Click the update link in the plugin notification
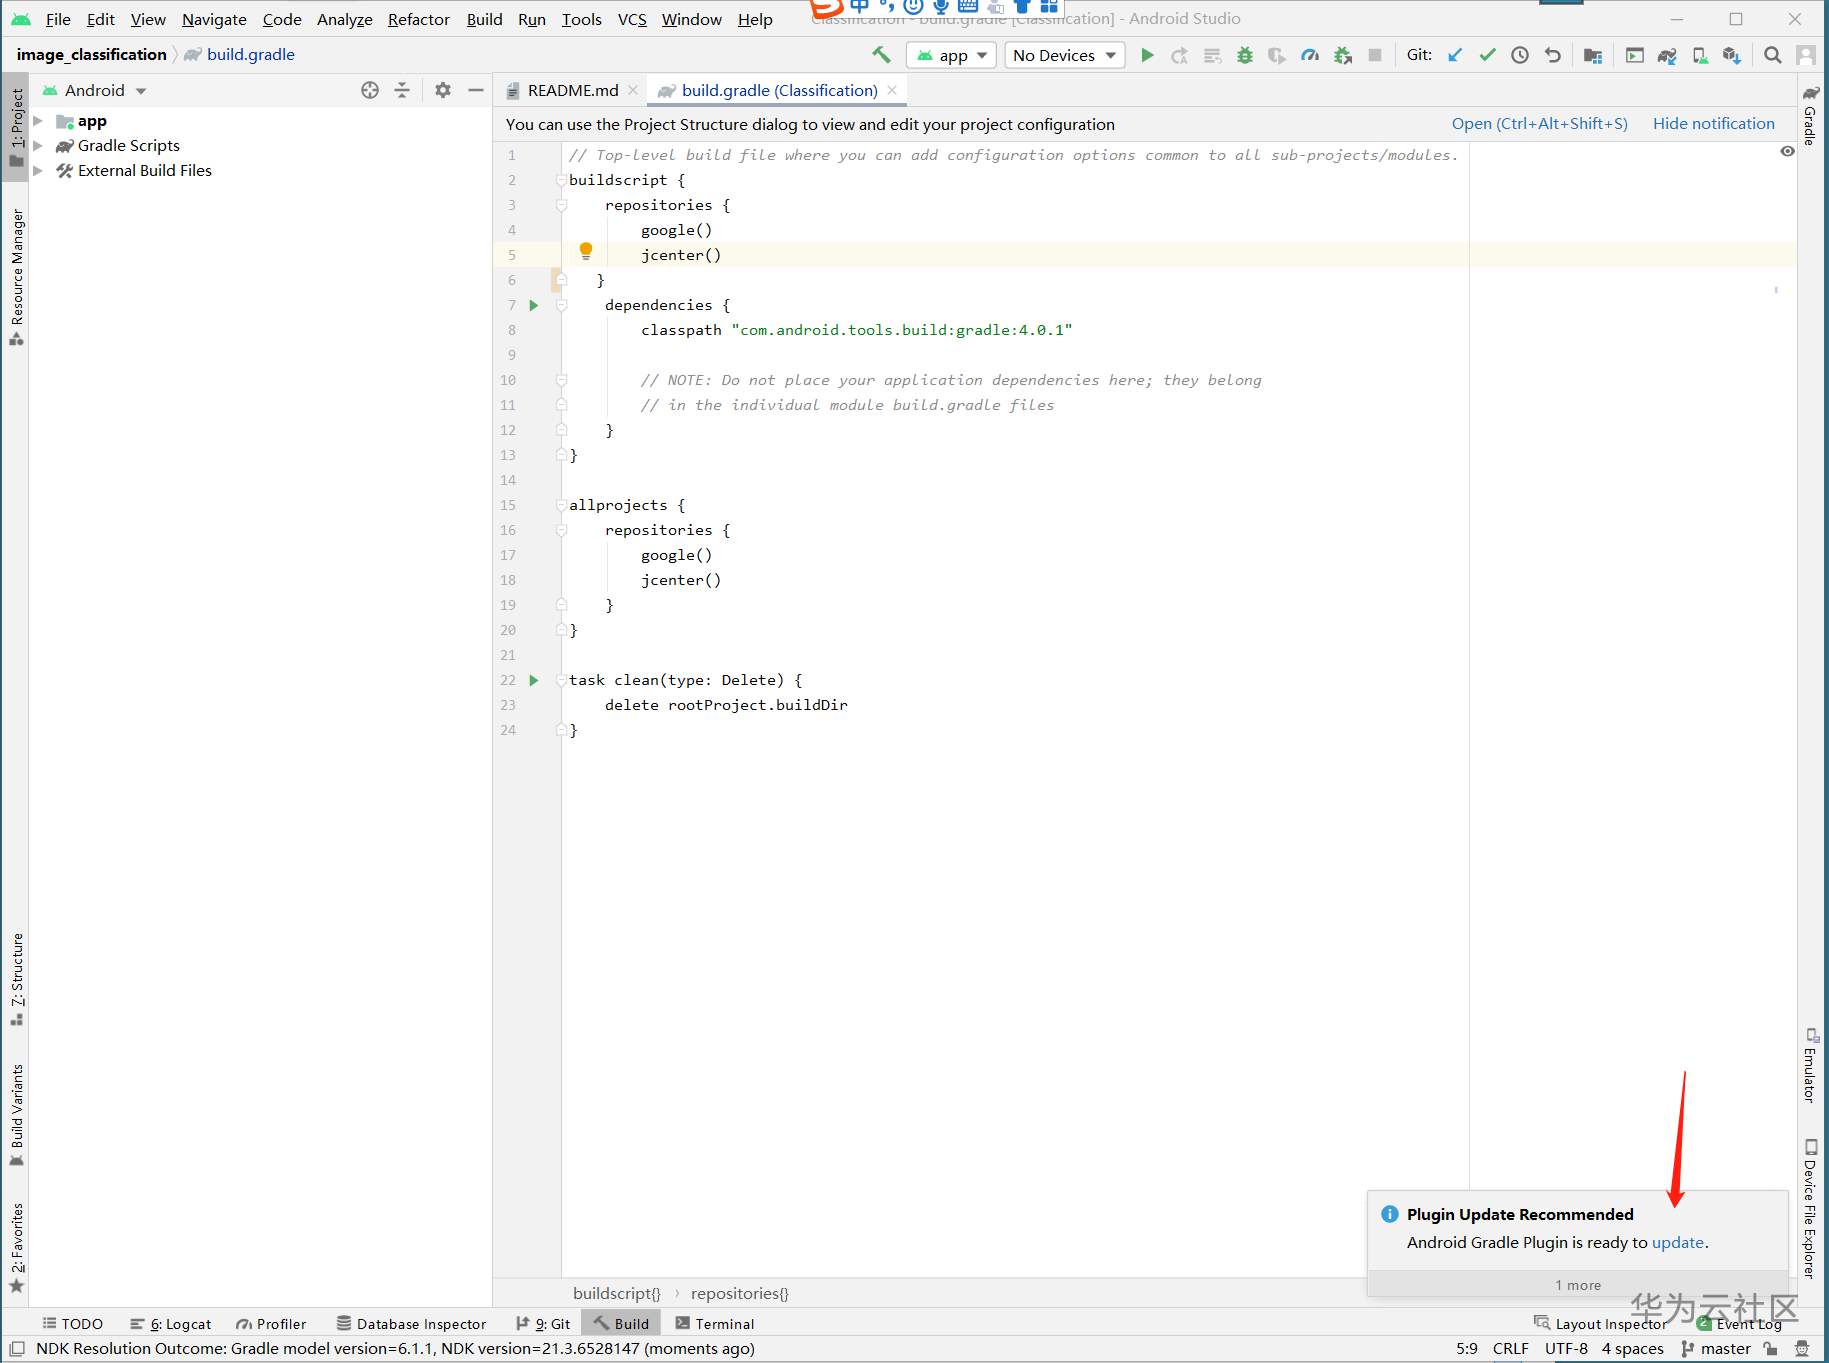 click(1677, 1242)
